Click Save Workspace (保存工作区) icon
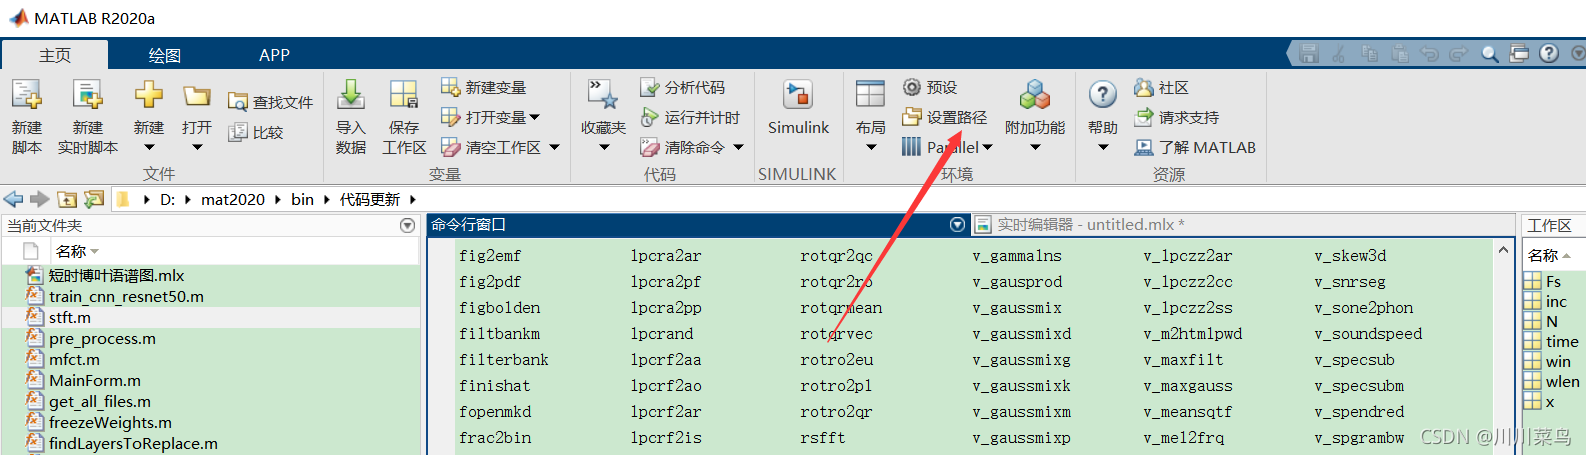Screen dimensions: 1586x455 (x=404, y=95)
